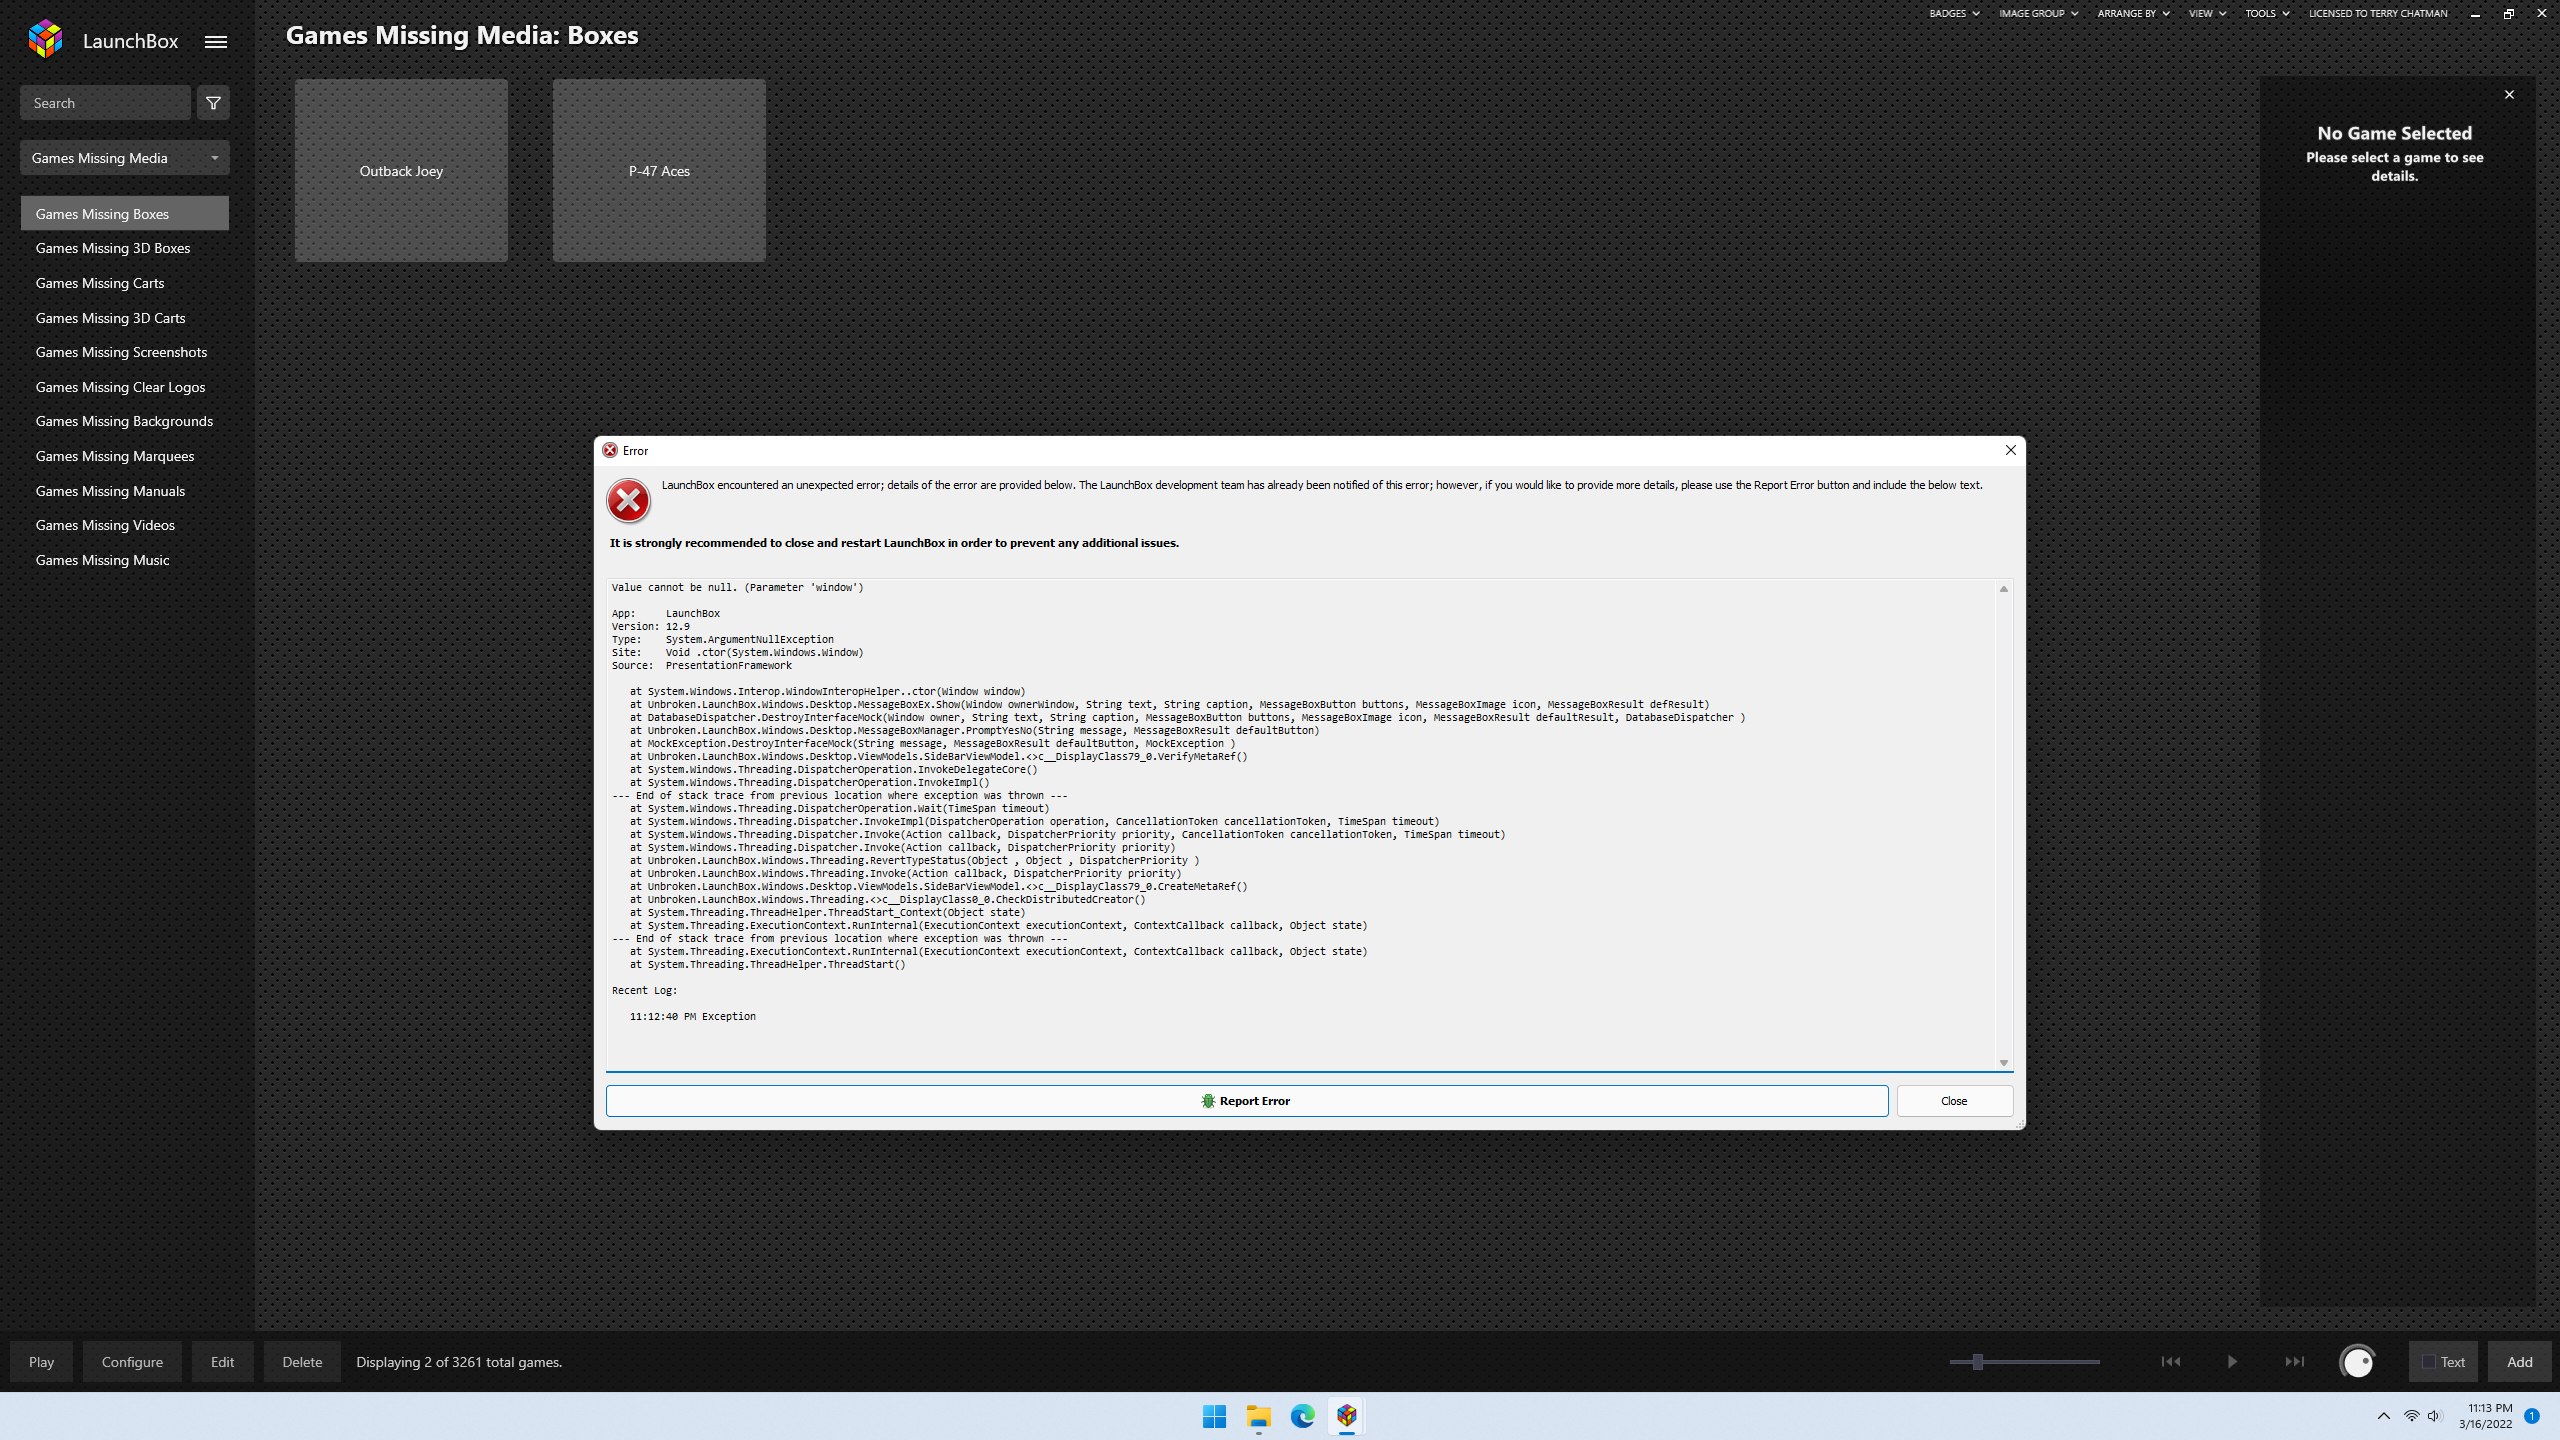Select Games Missing Manuals
The image size is (2560, 1440).
coord(125,491)
